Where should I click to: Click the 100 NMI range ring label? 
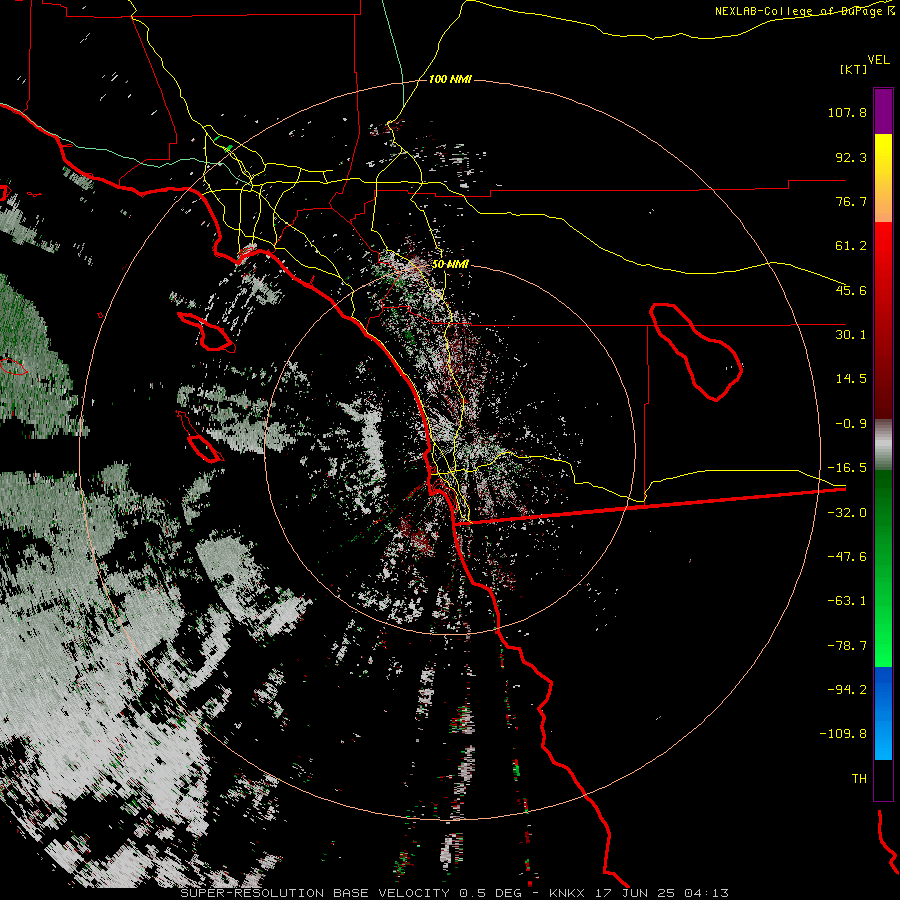(450, 79)
